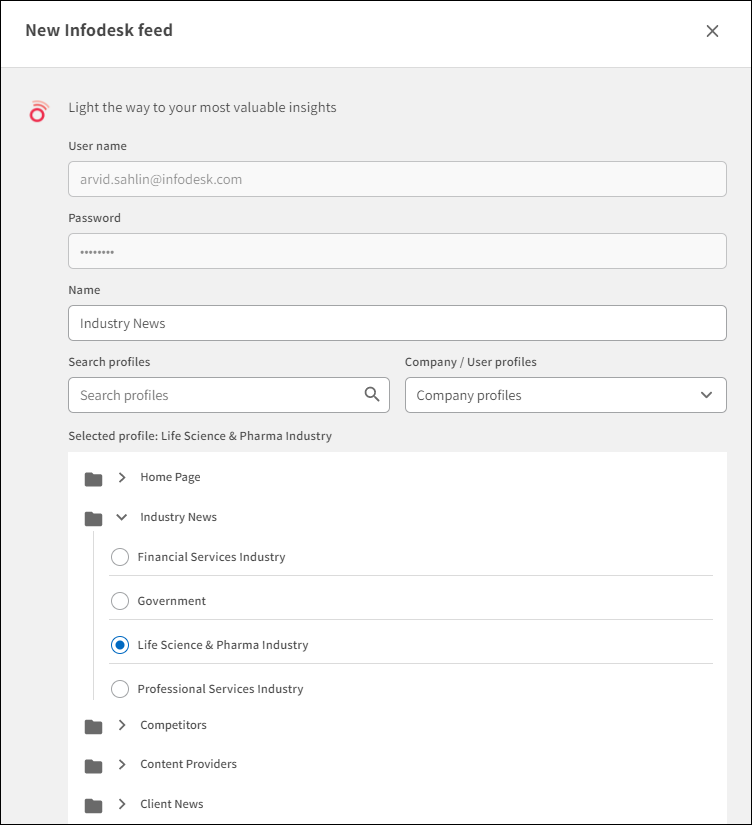Expand the Home Page tree item
752x825 pixels.
[x=122, y=477]
